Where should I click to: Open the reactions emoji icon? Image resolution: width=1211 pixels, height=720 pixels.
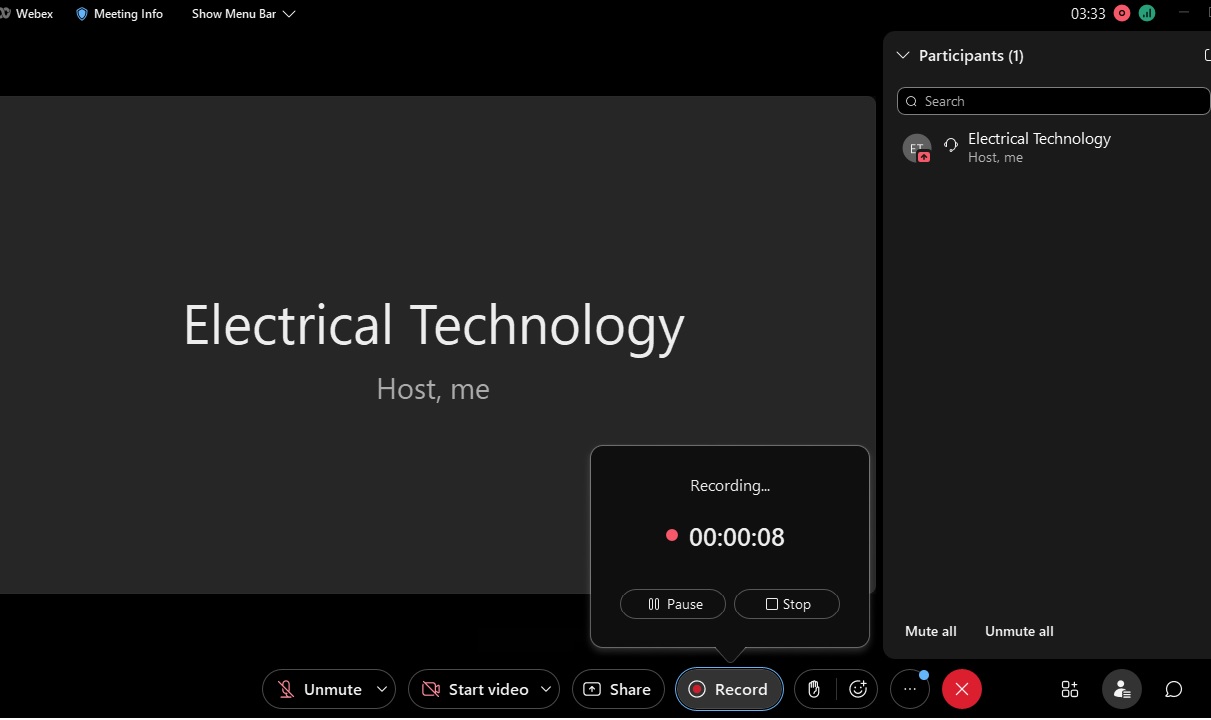click(x=857, y=689)
